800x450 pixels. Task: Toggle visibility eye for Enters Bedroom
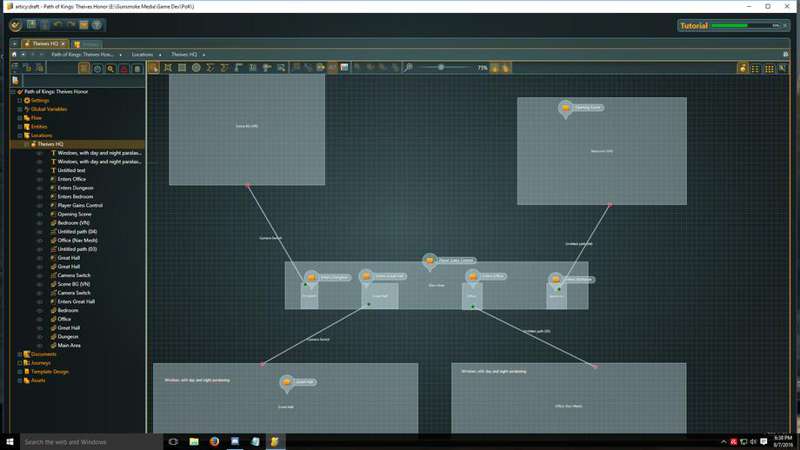click(x=39, y=196)
